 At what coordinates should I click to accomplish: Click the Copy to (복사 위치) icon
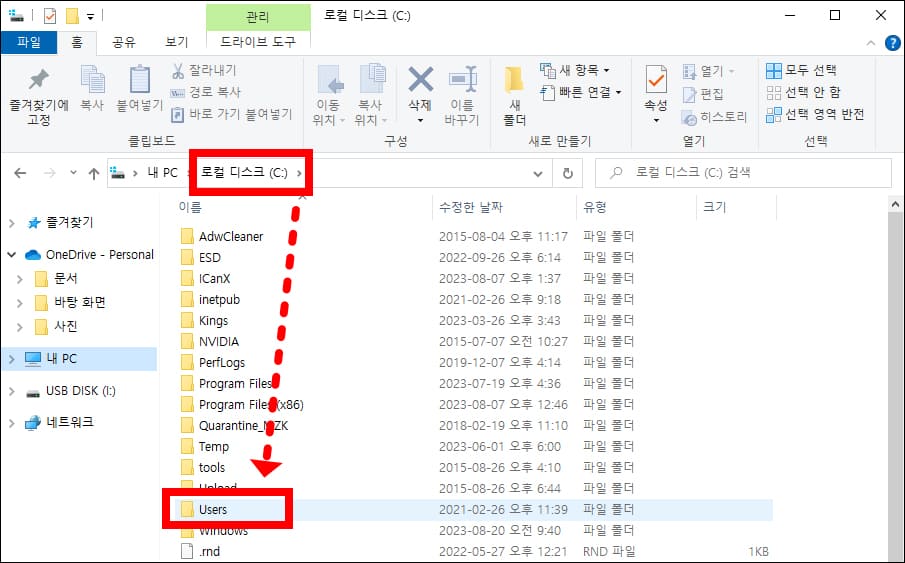(x=372, y=80)
